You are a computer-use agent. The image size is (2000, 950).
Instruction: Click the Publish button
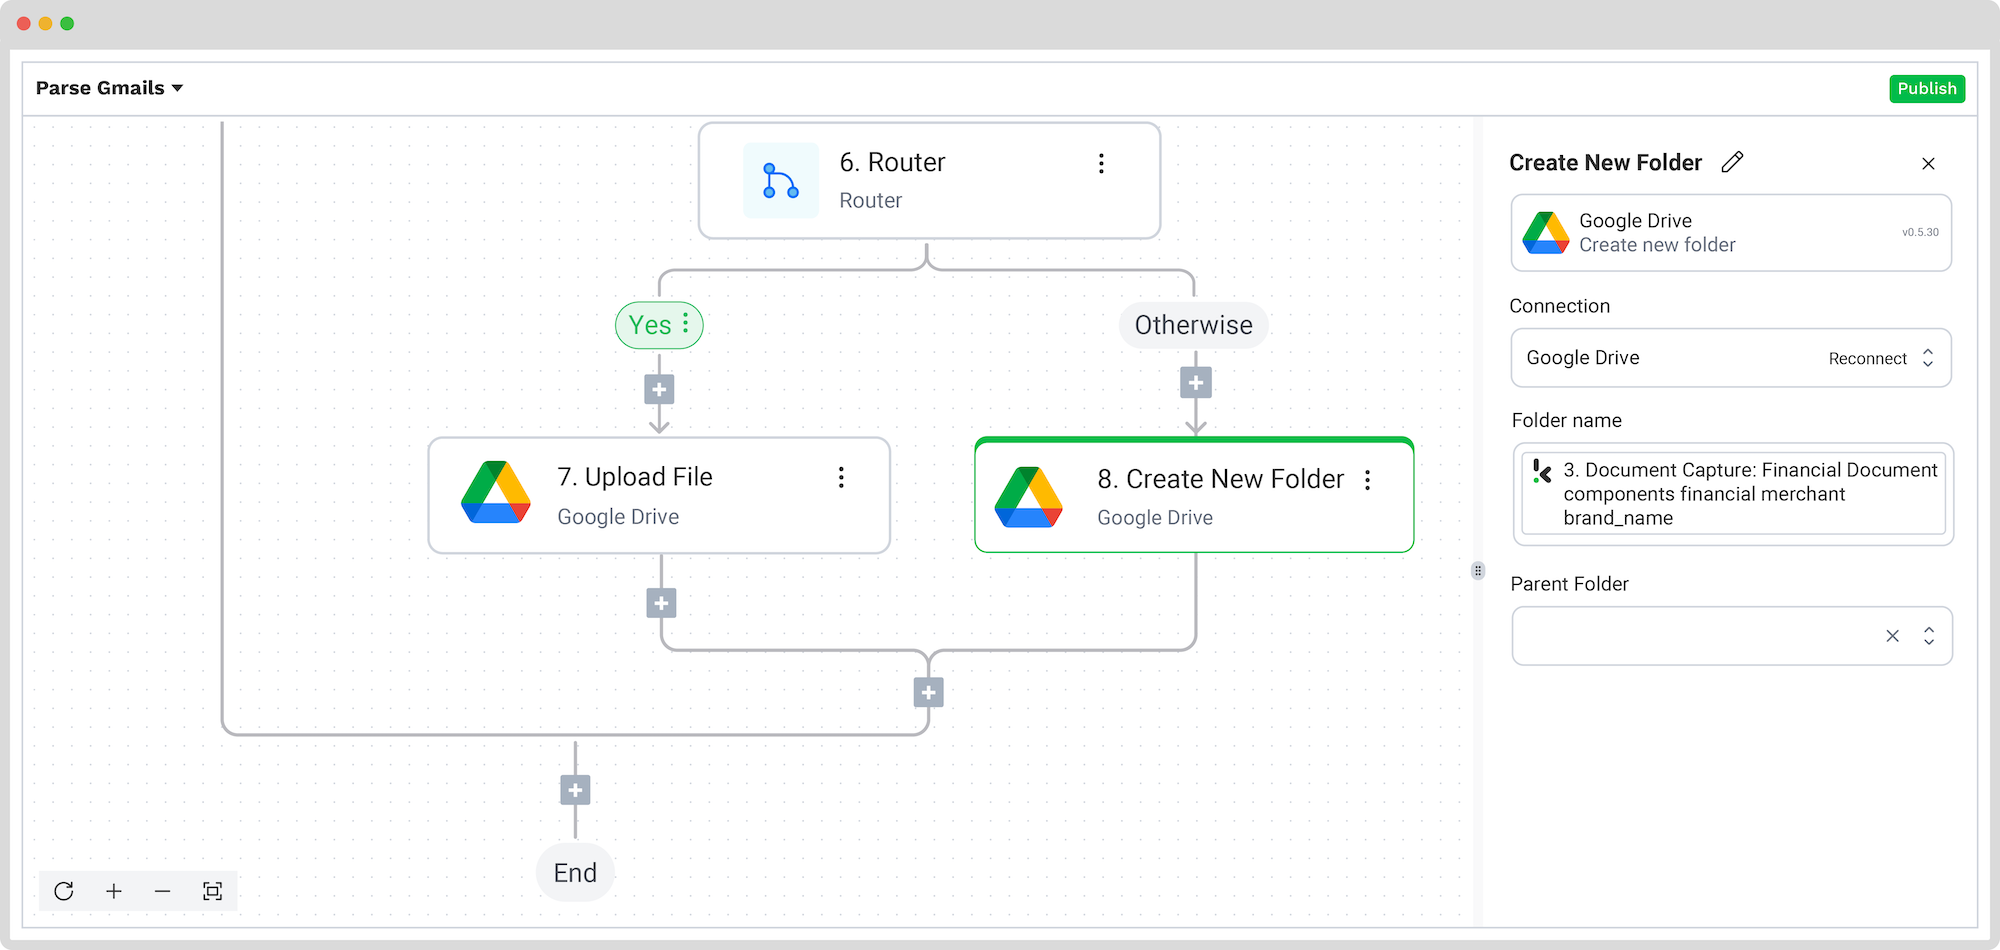[1927, 88]
